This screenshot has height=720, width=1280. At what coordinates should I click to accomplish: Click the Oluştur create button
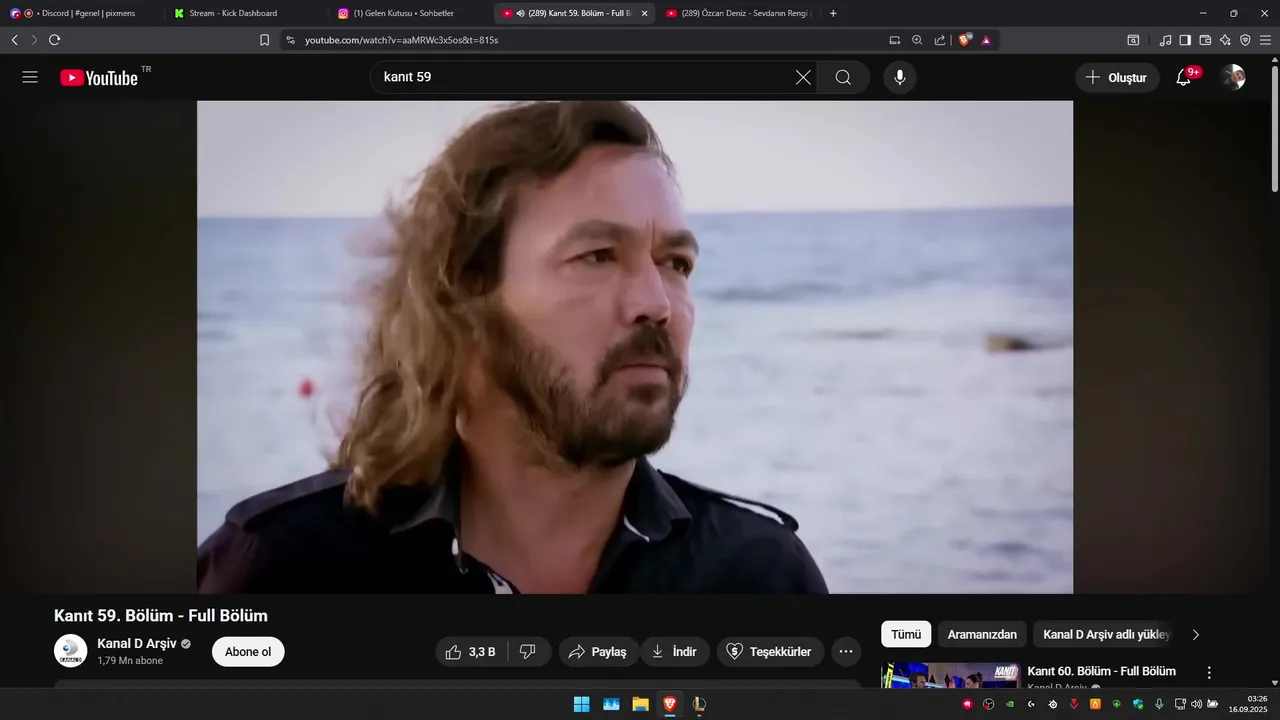coord(1117,77)
